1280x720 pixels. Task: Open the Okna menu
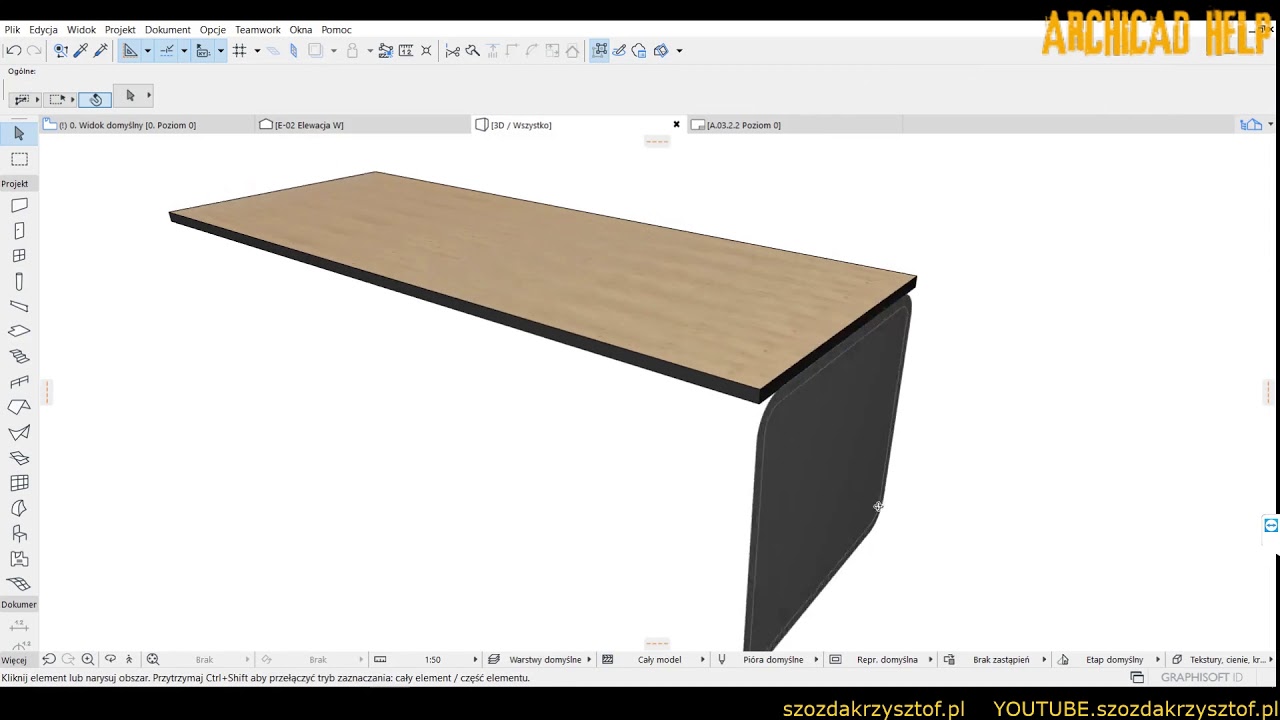tap(301, 30)
